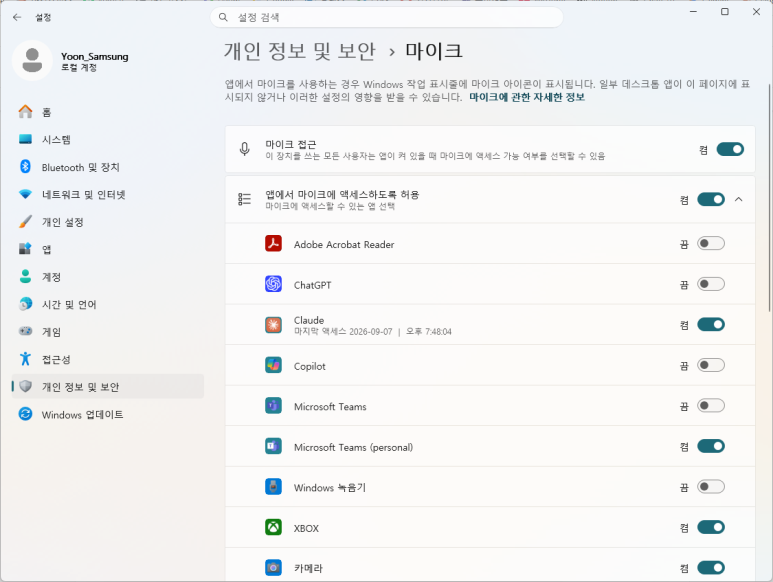The image size is (773, 582).
Task: Click the 계정 person icon
Action: pos(26,276)
